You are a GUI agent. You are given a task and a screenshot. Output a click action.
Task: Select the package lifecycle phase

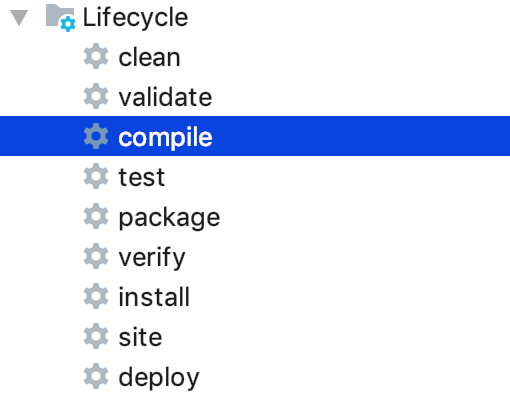[169, 218]
